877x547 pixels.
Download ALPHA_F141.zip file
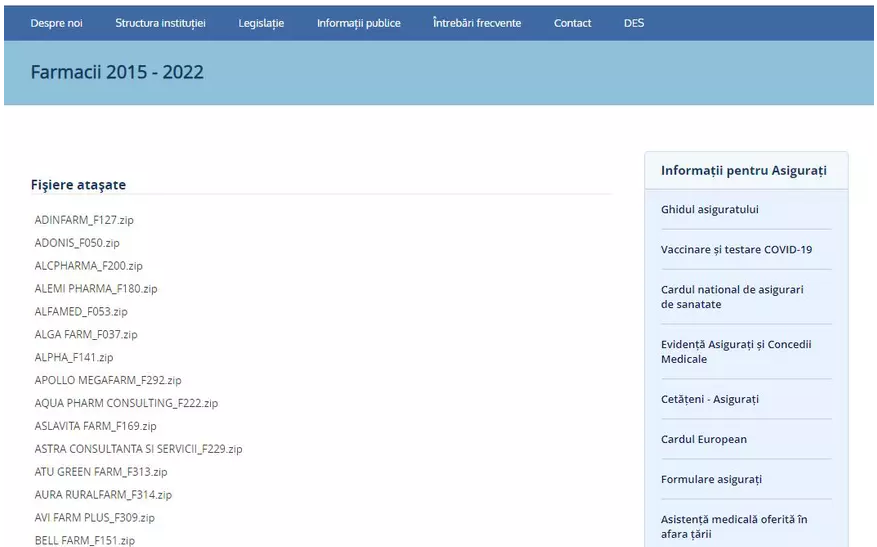[x=74, y=357]
